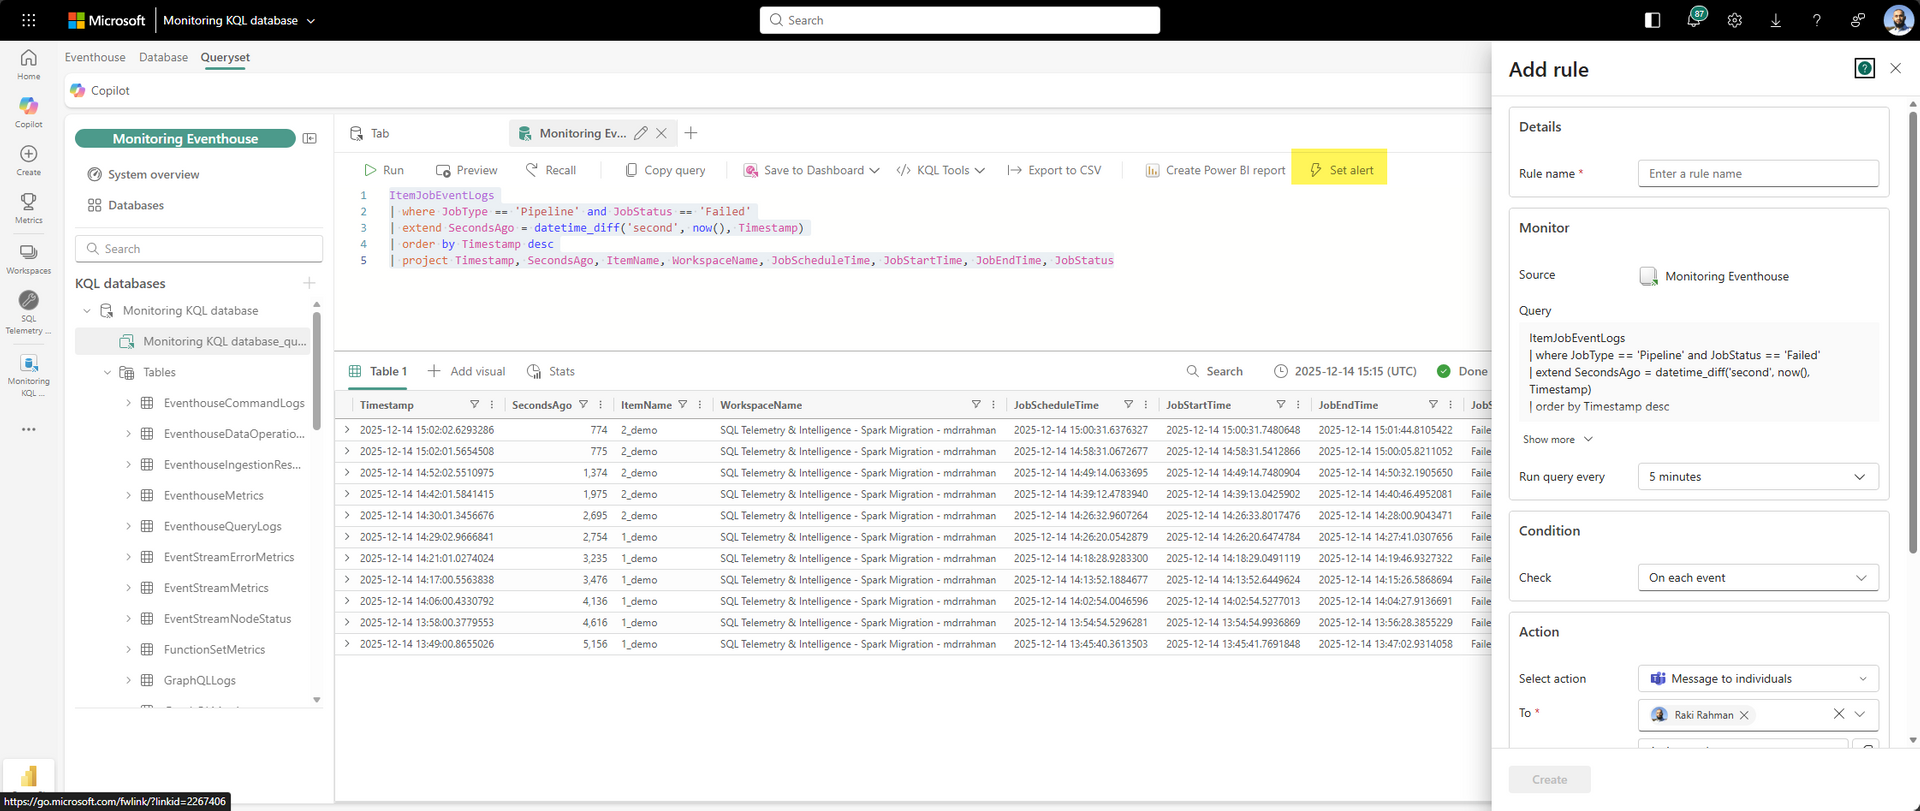Viewport: 1920px width, 811px height.
Task: Click the Copilot icon in left sidebar
Action: 28,107
